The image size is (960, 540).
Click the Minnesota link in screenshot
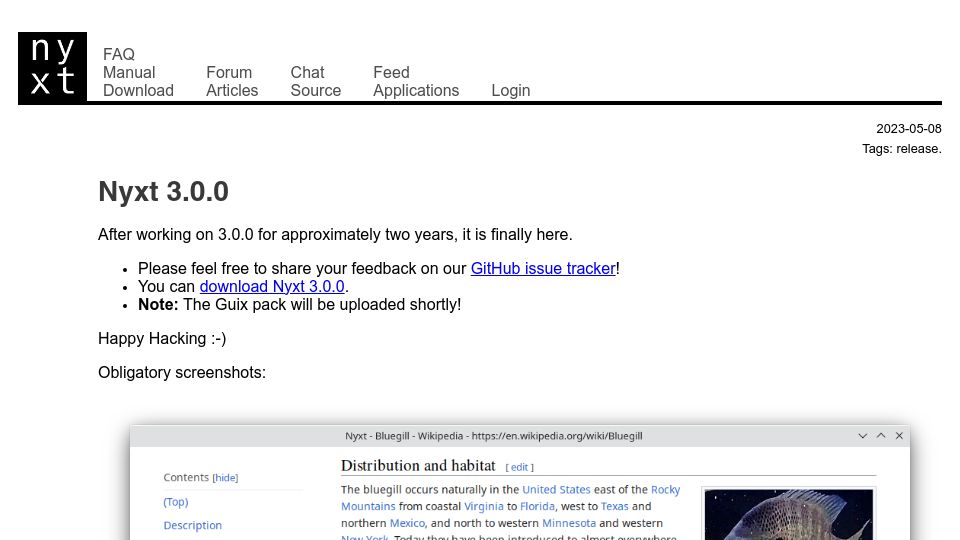pyautogui.click(x=569, y=523)
